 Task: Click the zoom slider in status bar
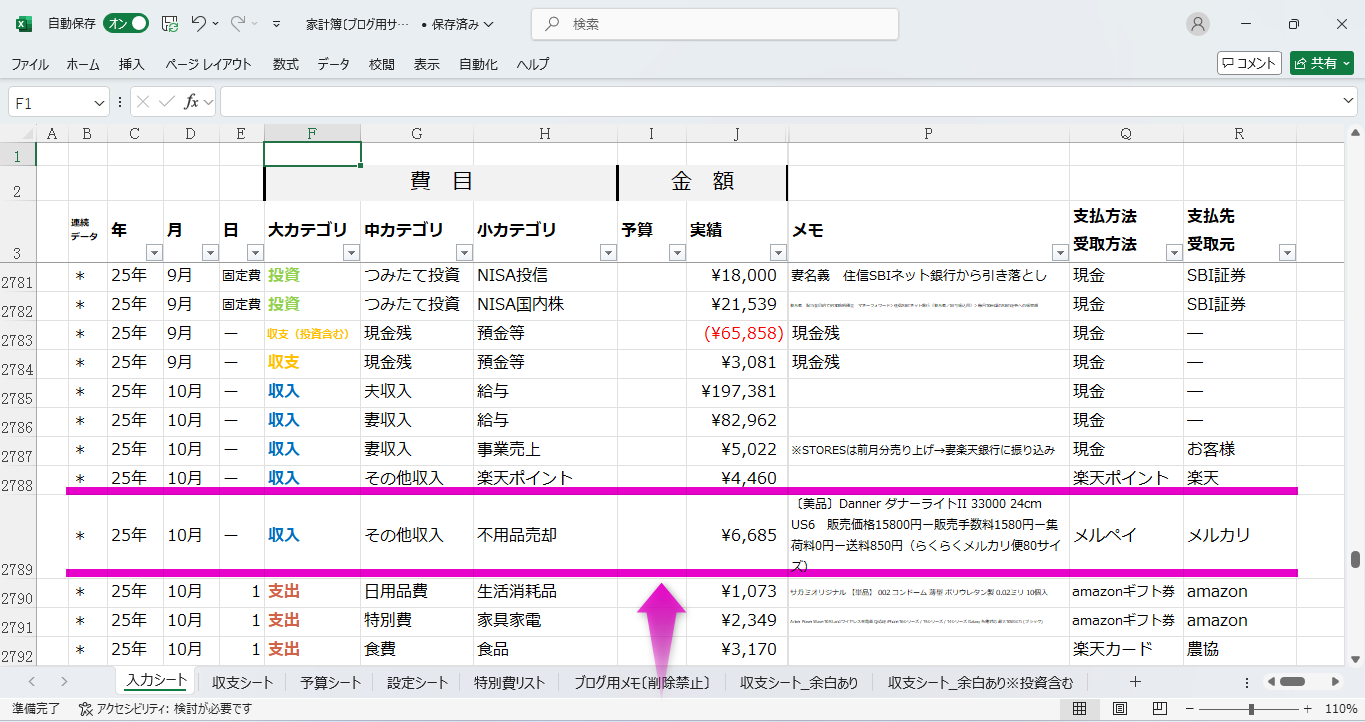click(1251, 709)
